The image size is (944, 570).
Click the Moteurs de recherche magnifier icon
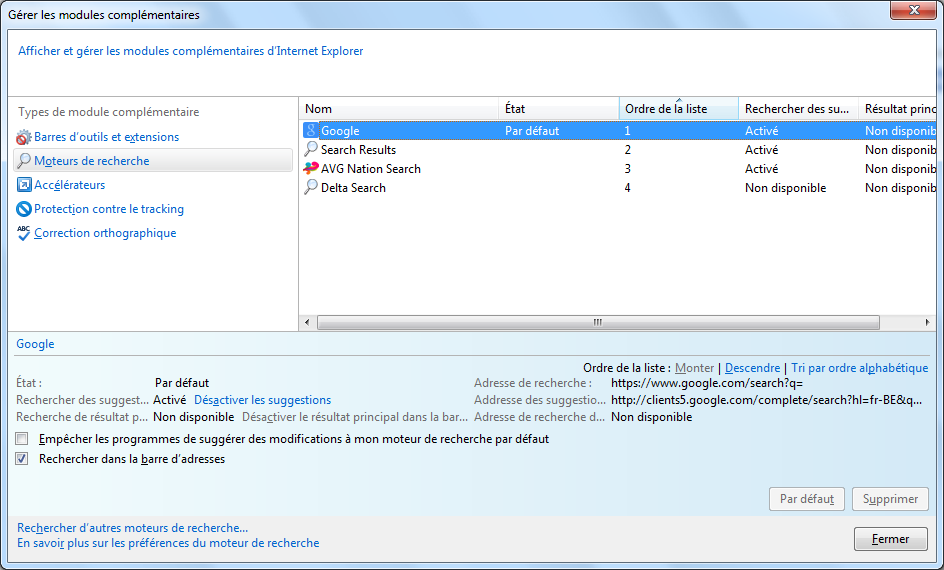[x=23, y=161]
